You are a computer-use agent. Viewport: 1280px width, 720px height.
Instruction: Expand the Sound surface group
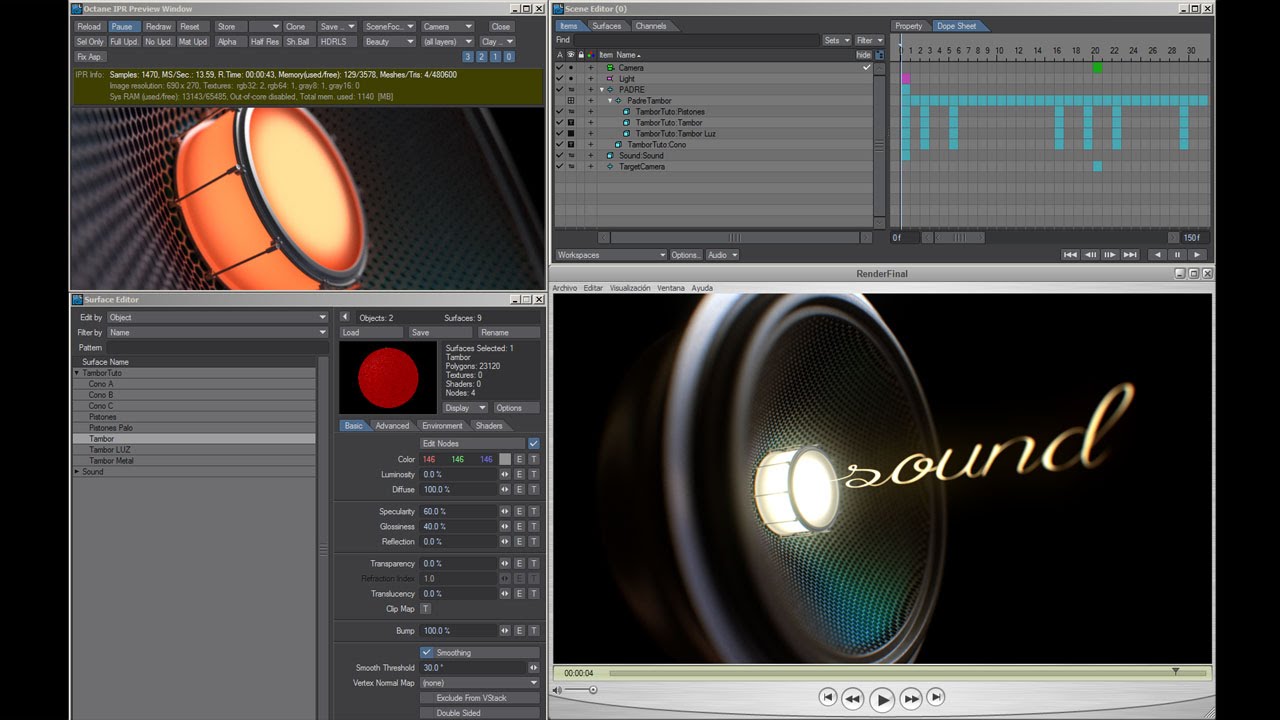pyautogui.click(x=77, y=472)
